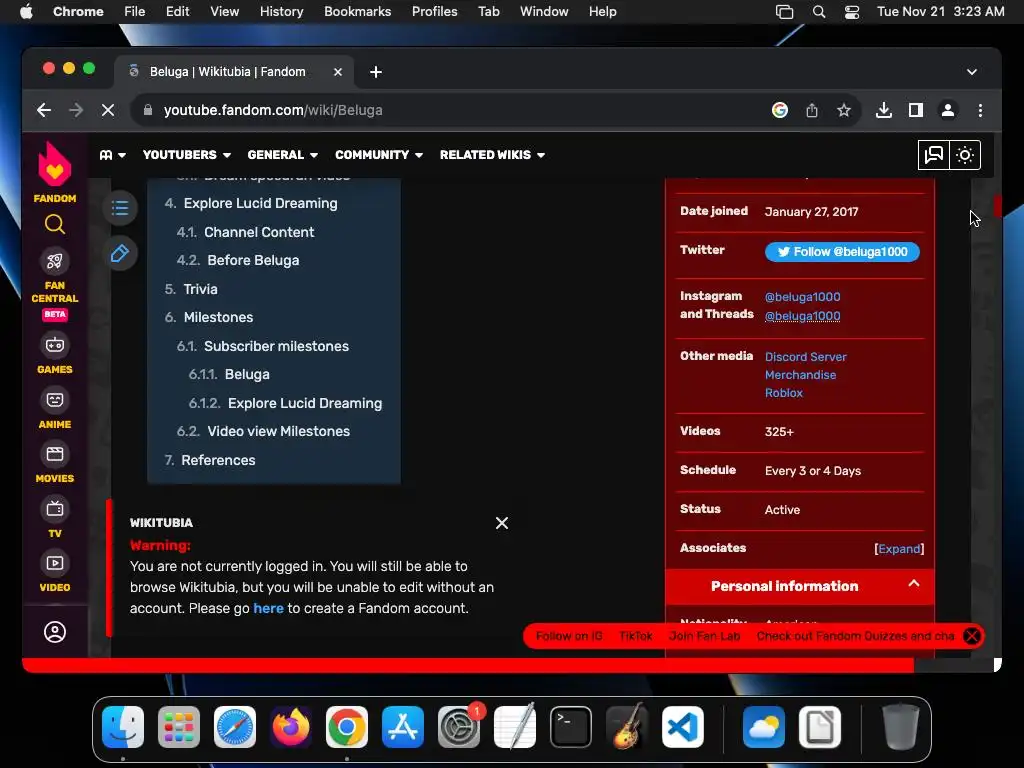Jump to Subscriber milestones section
Screen dimensions: 1024x768
click(x=276, y=346)
